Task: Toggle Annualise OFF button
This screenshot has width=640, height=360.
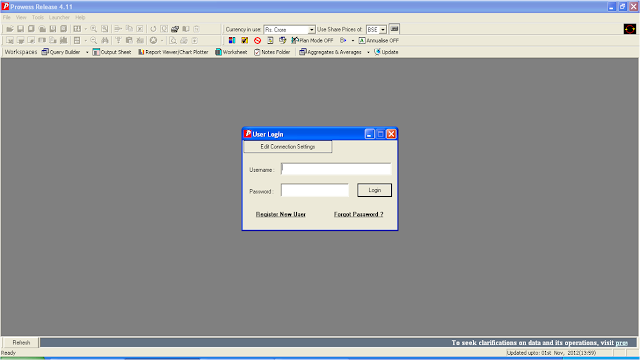Action: point(378,40)
